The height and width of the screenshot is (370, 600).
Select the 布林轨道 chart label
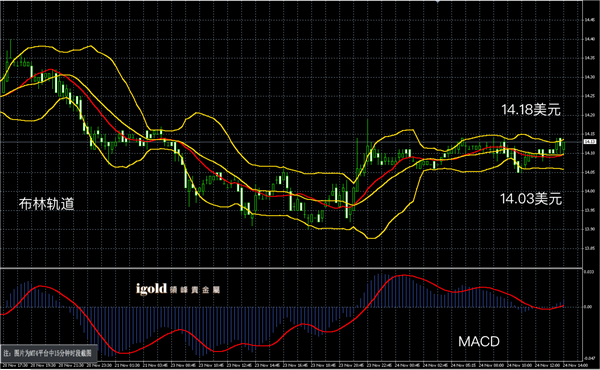click(x=46, y=204)
